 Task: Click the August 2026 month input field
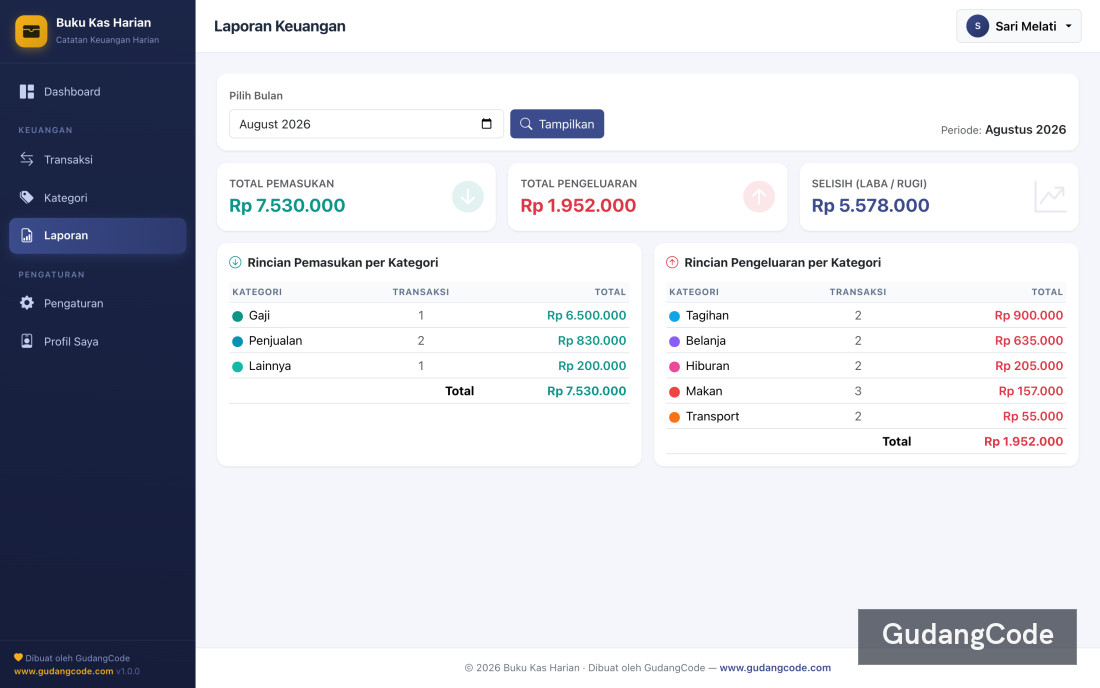pos(366,124)
